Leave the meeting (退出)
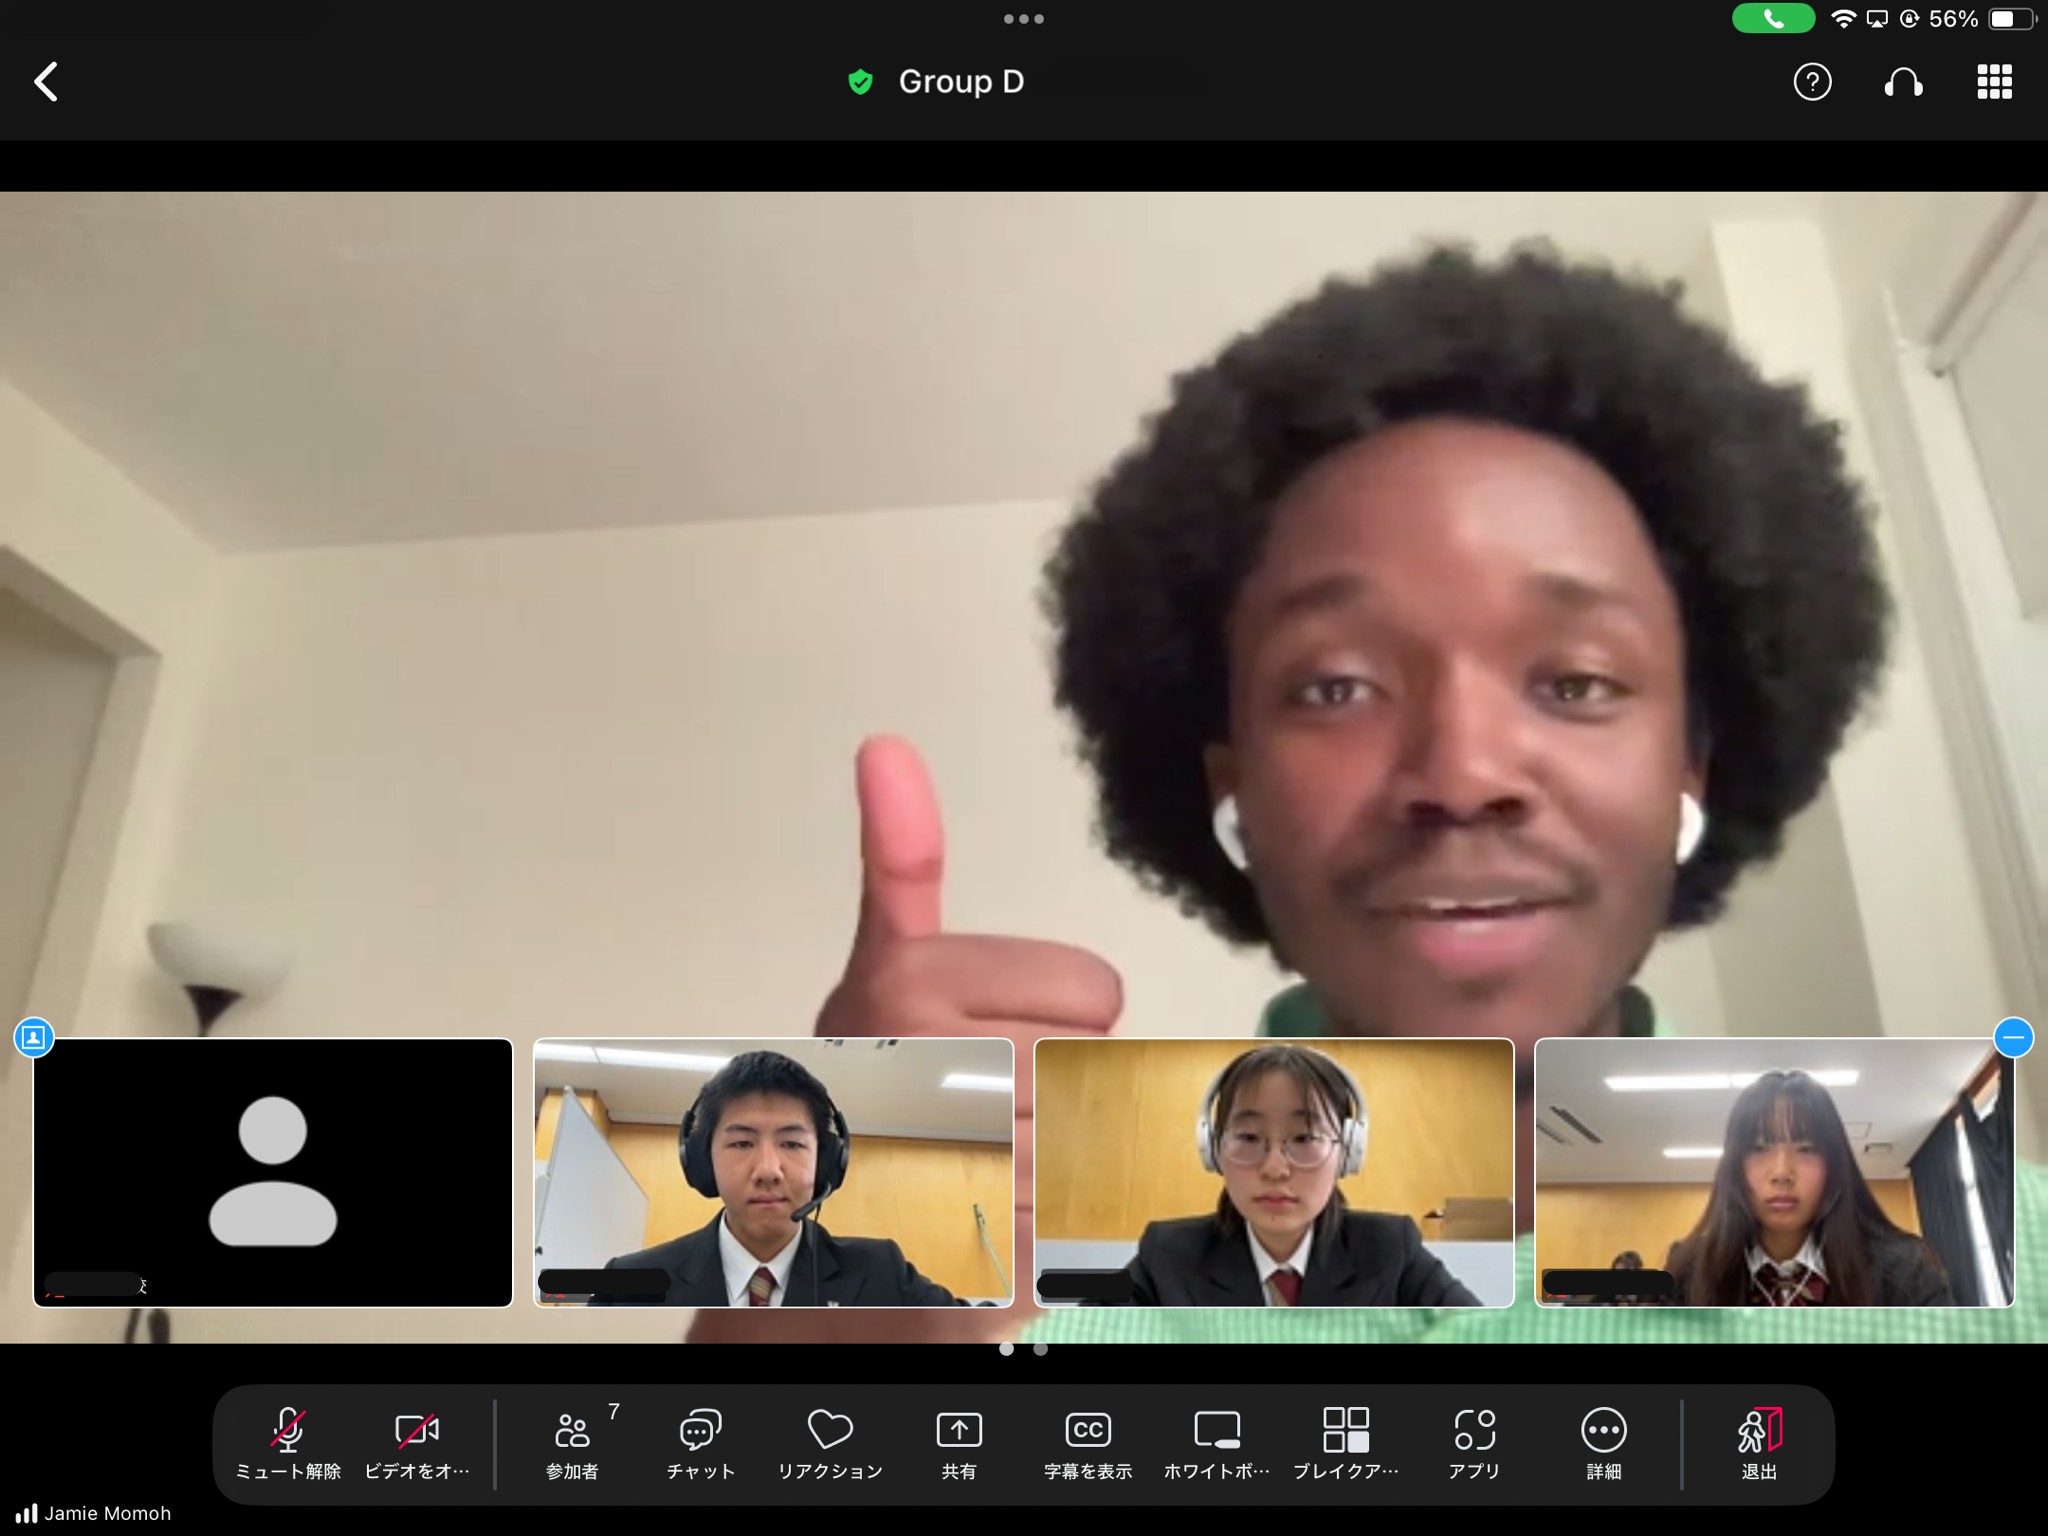The image size is (2048, 1536). [1759, 1443]
